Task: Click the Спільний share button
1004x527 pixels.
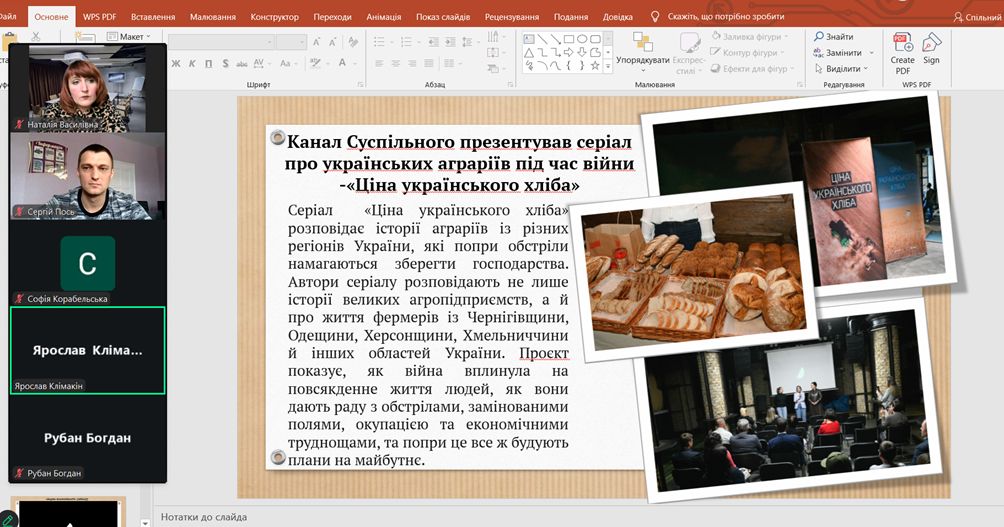Action: pyautogui.click(x=975, y=17)
